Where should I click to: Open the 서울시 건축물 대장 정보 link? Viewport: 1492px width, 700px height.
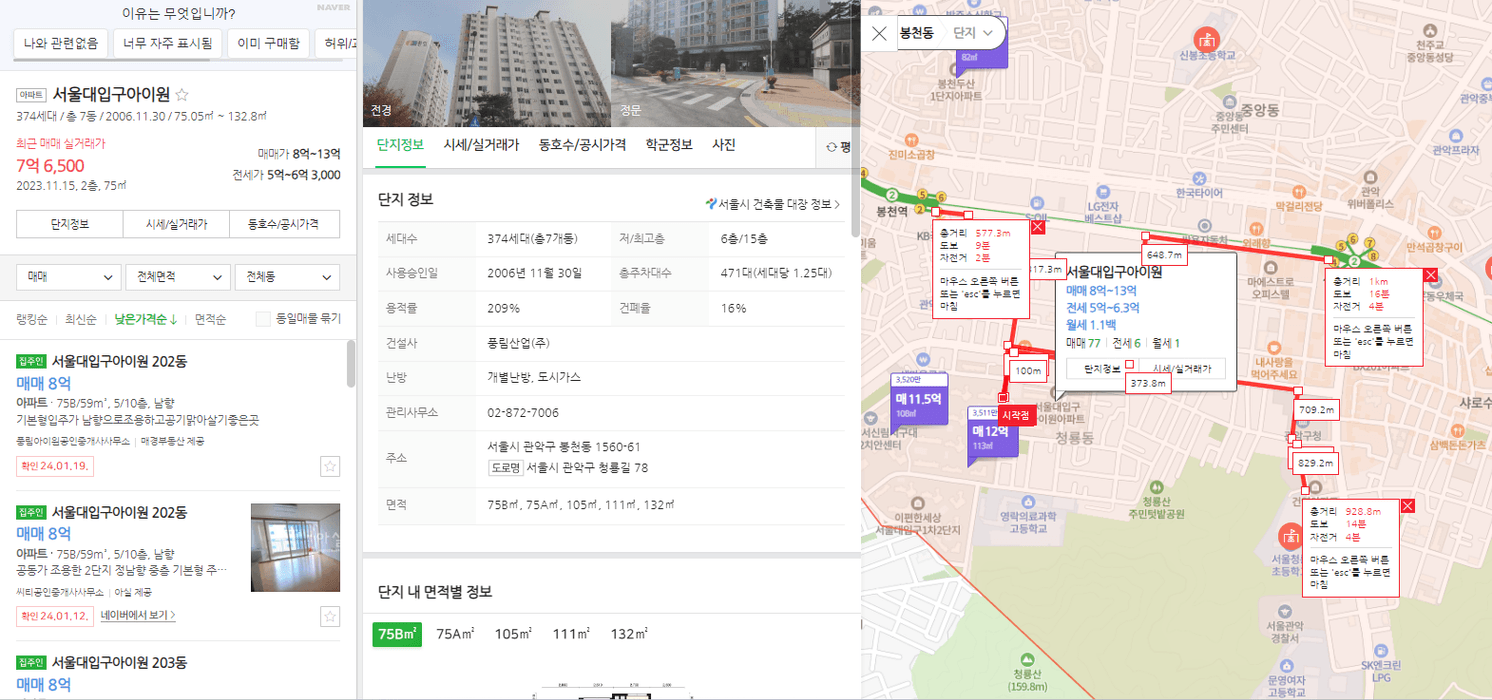(772, 204)
